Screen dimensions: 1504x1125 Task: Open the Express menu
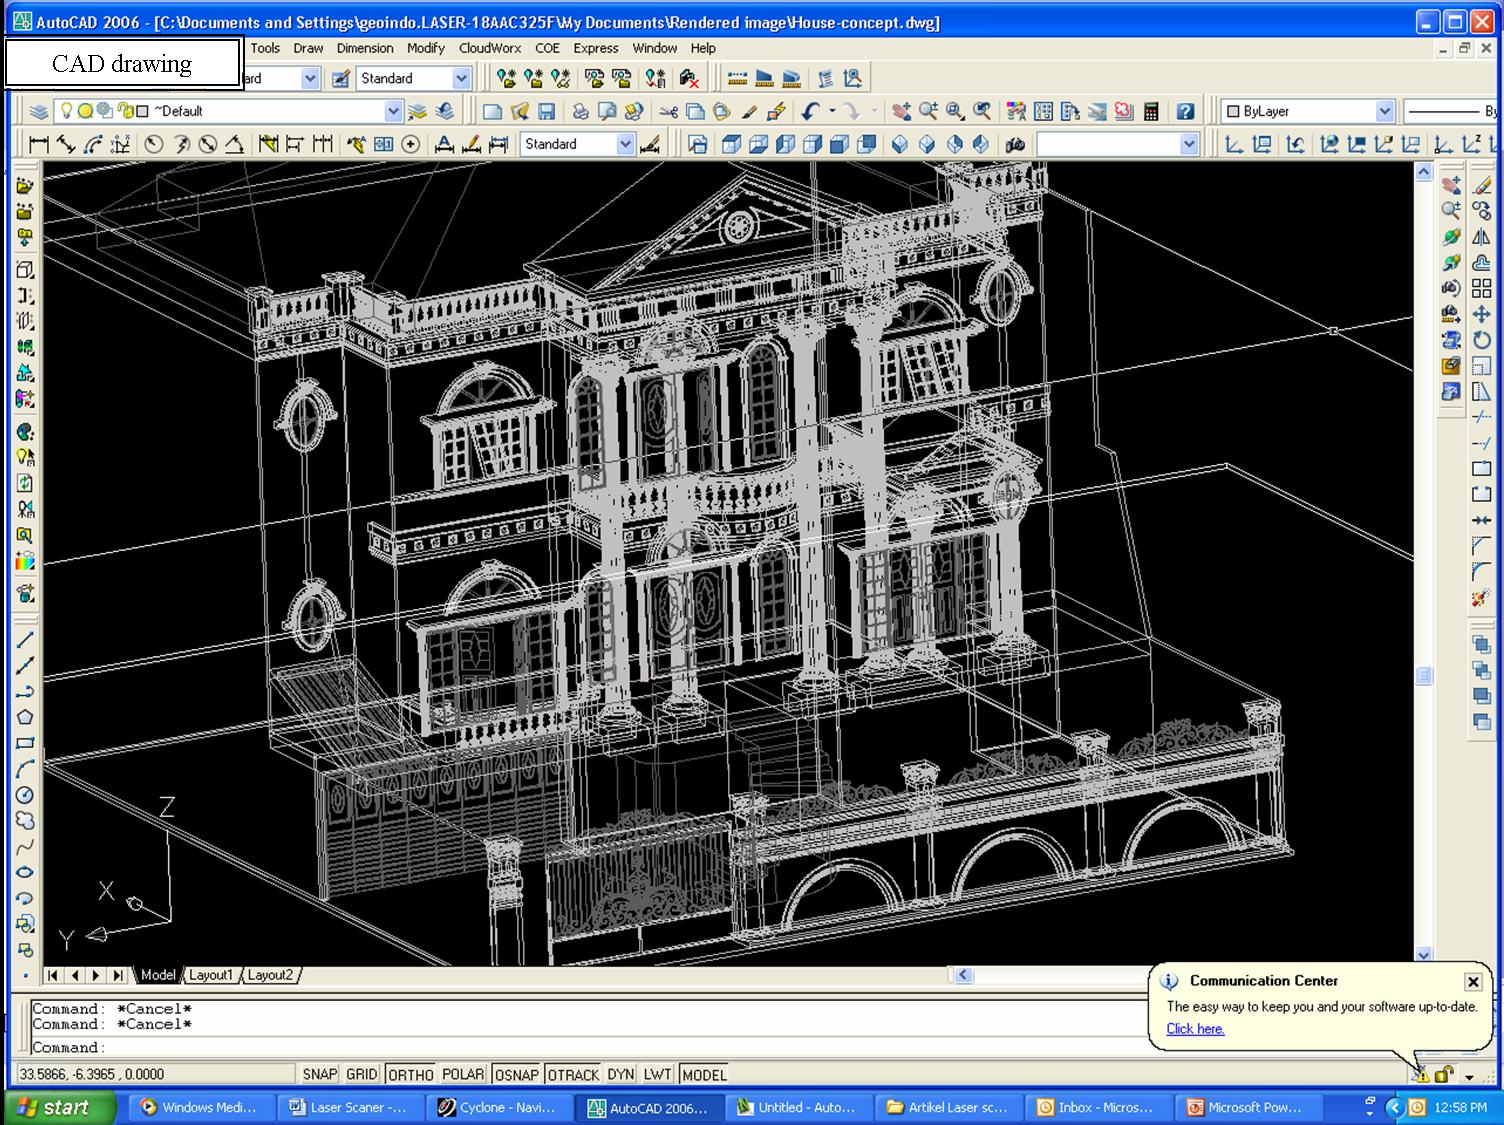click(x=595, y=48)
